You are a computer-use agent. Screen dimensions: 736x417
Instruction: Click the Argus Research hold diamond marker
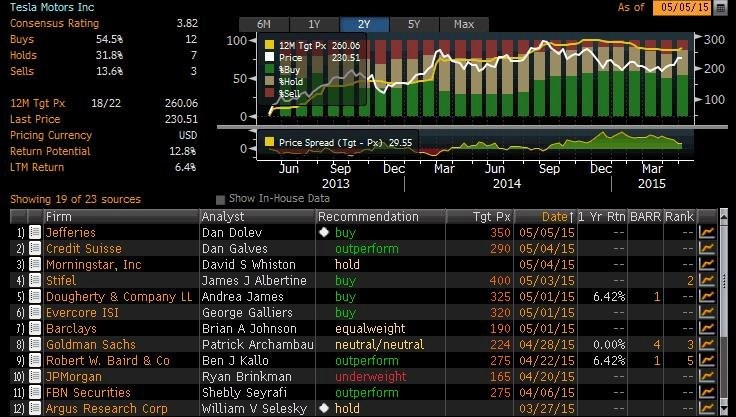point(324,408)
